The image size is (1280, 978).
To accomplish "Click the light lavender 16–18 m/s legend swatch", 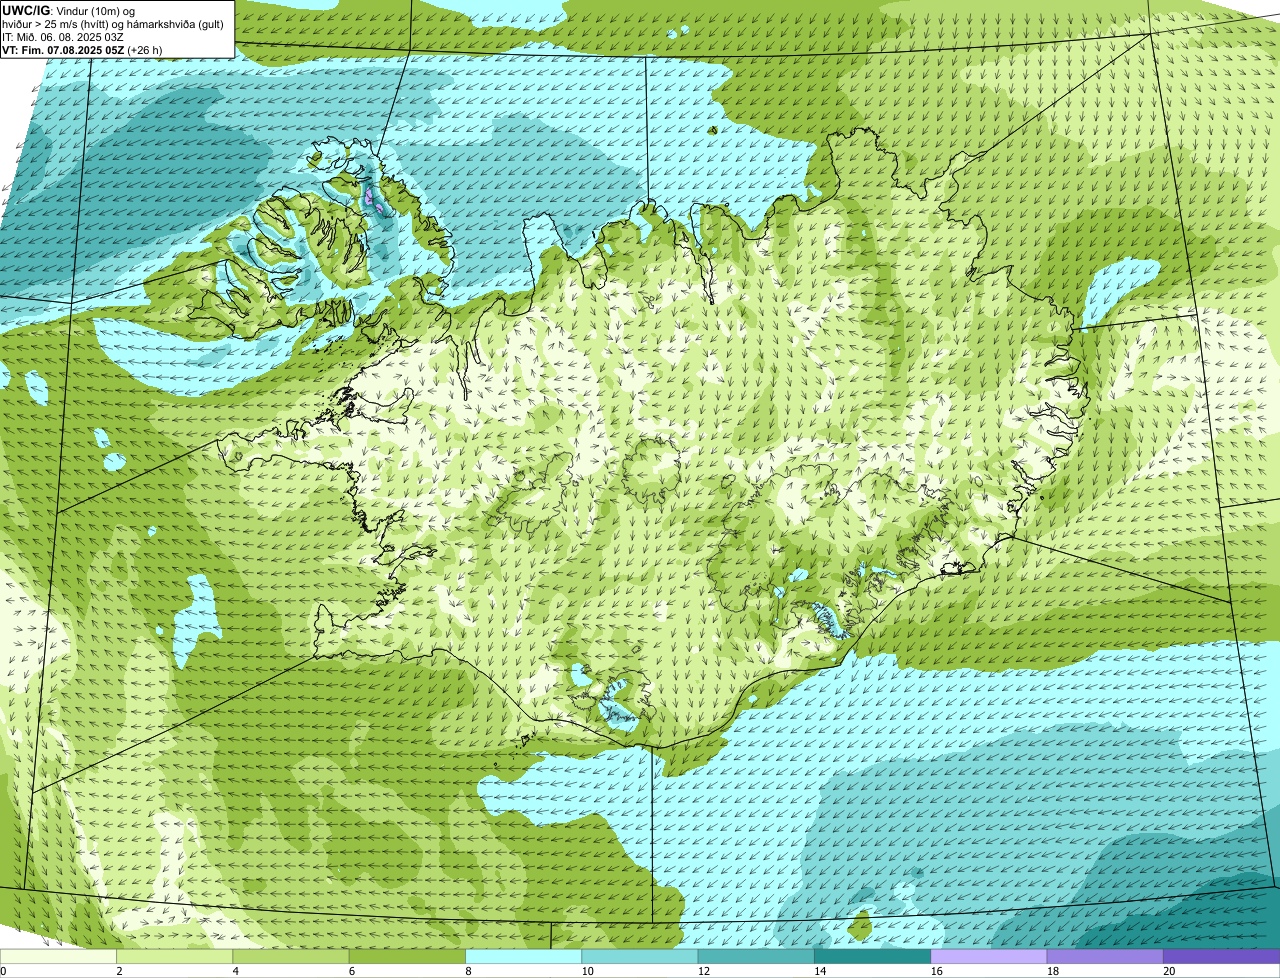I will pos(989,956).
